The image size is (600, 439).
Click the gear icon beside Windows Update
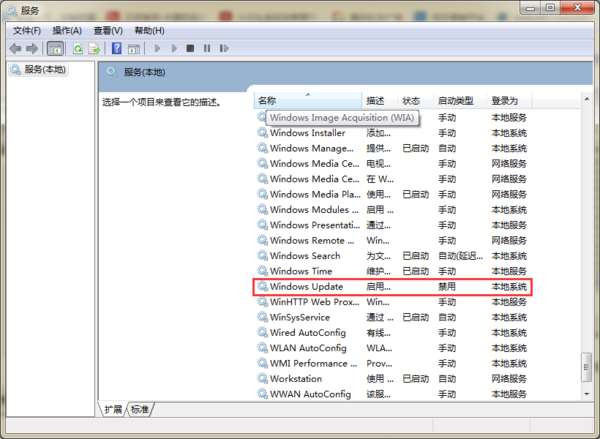(262, 286)
